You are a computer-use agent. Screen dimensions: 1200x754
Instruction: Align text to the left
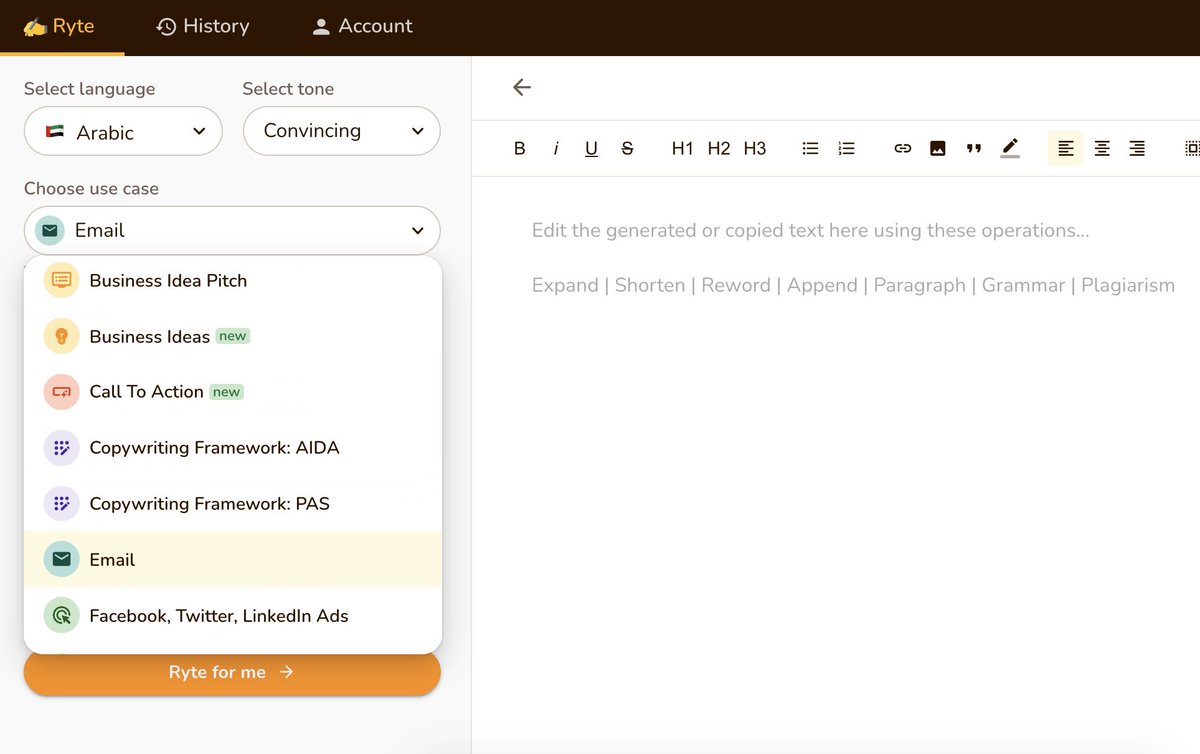click(x=1065, y=148)
